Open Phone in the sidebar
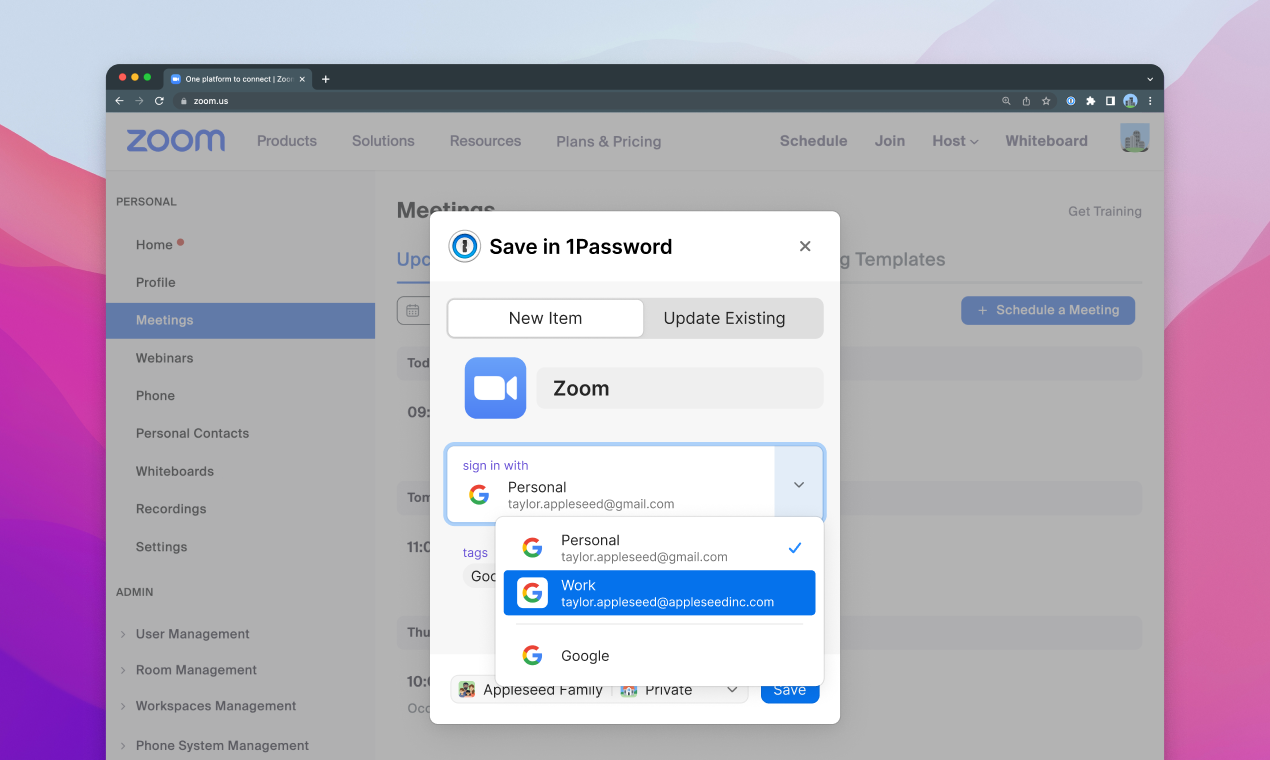The width and height of the screenshot is (1270, 760). tap(155, 396)
